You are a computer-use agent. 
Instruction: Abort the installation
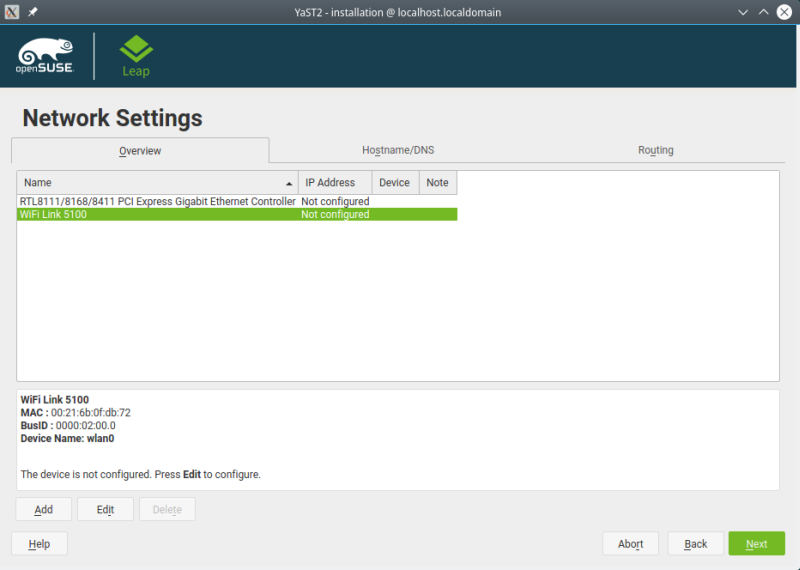pyautogui.click(x=631, y=543)
